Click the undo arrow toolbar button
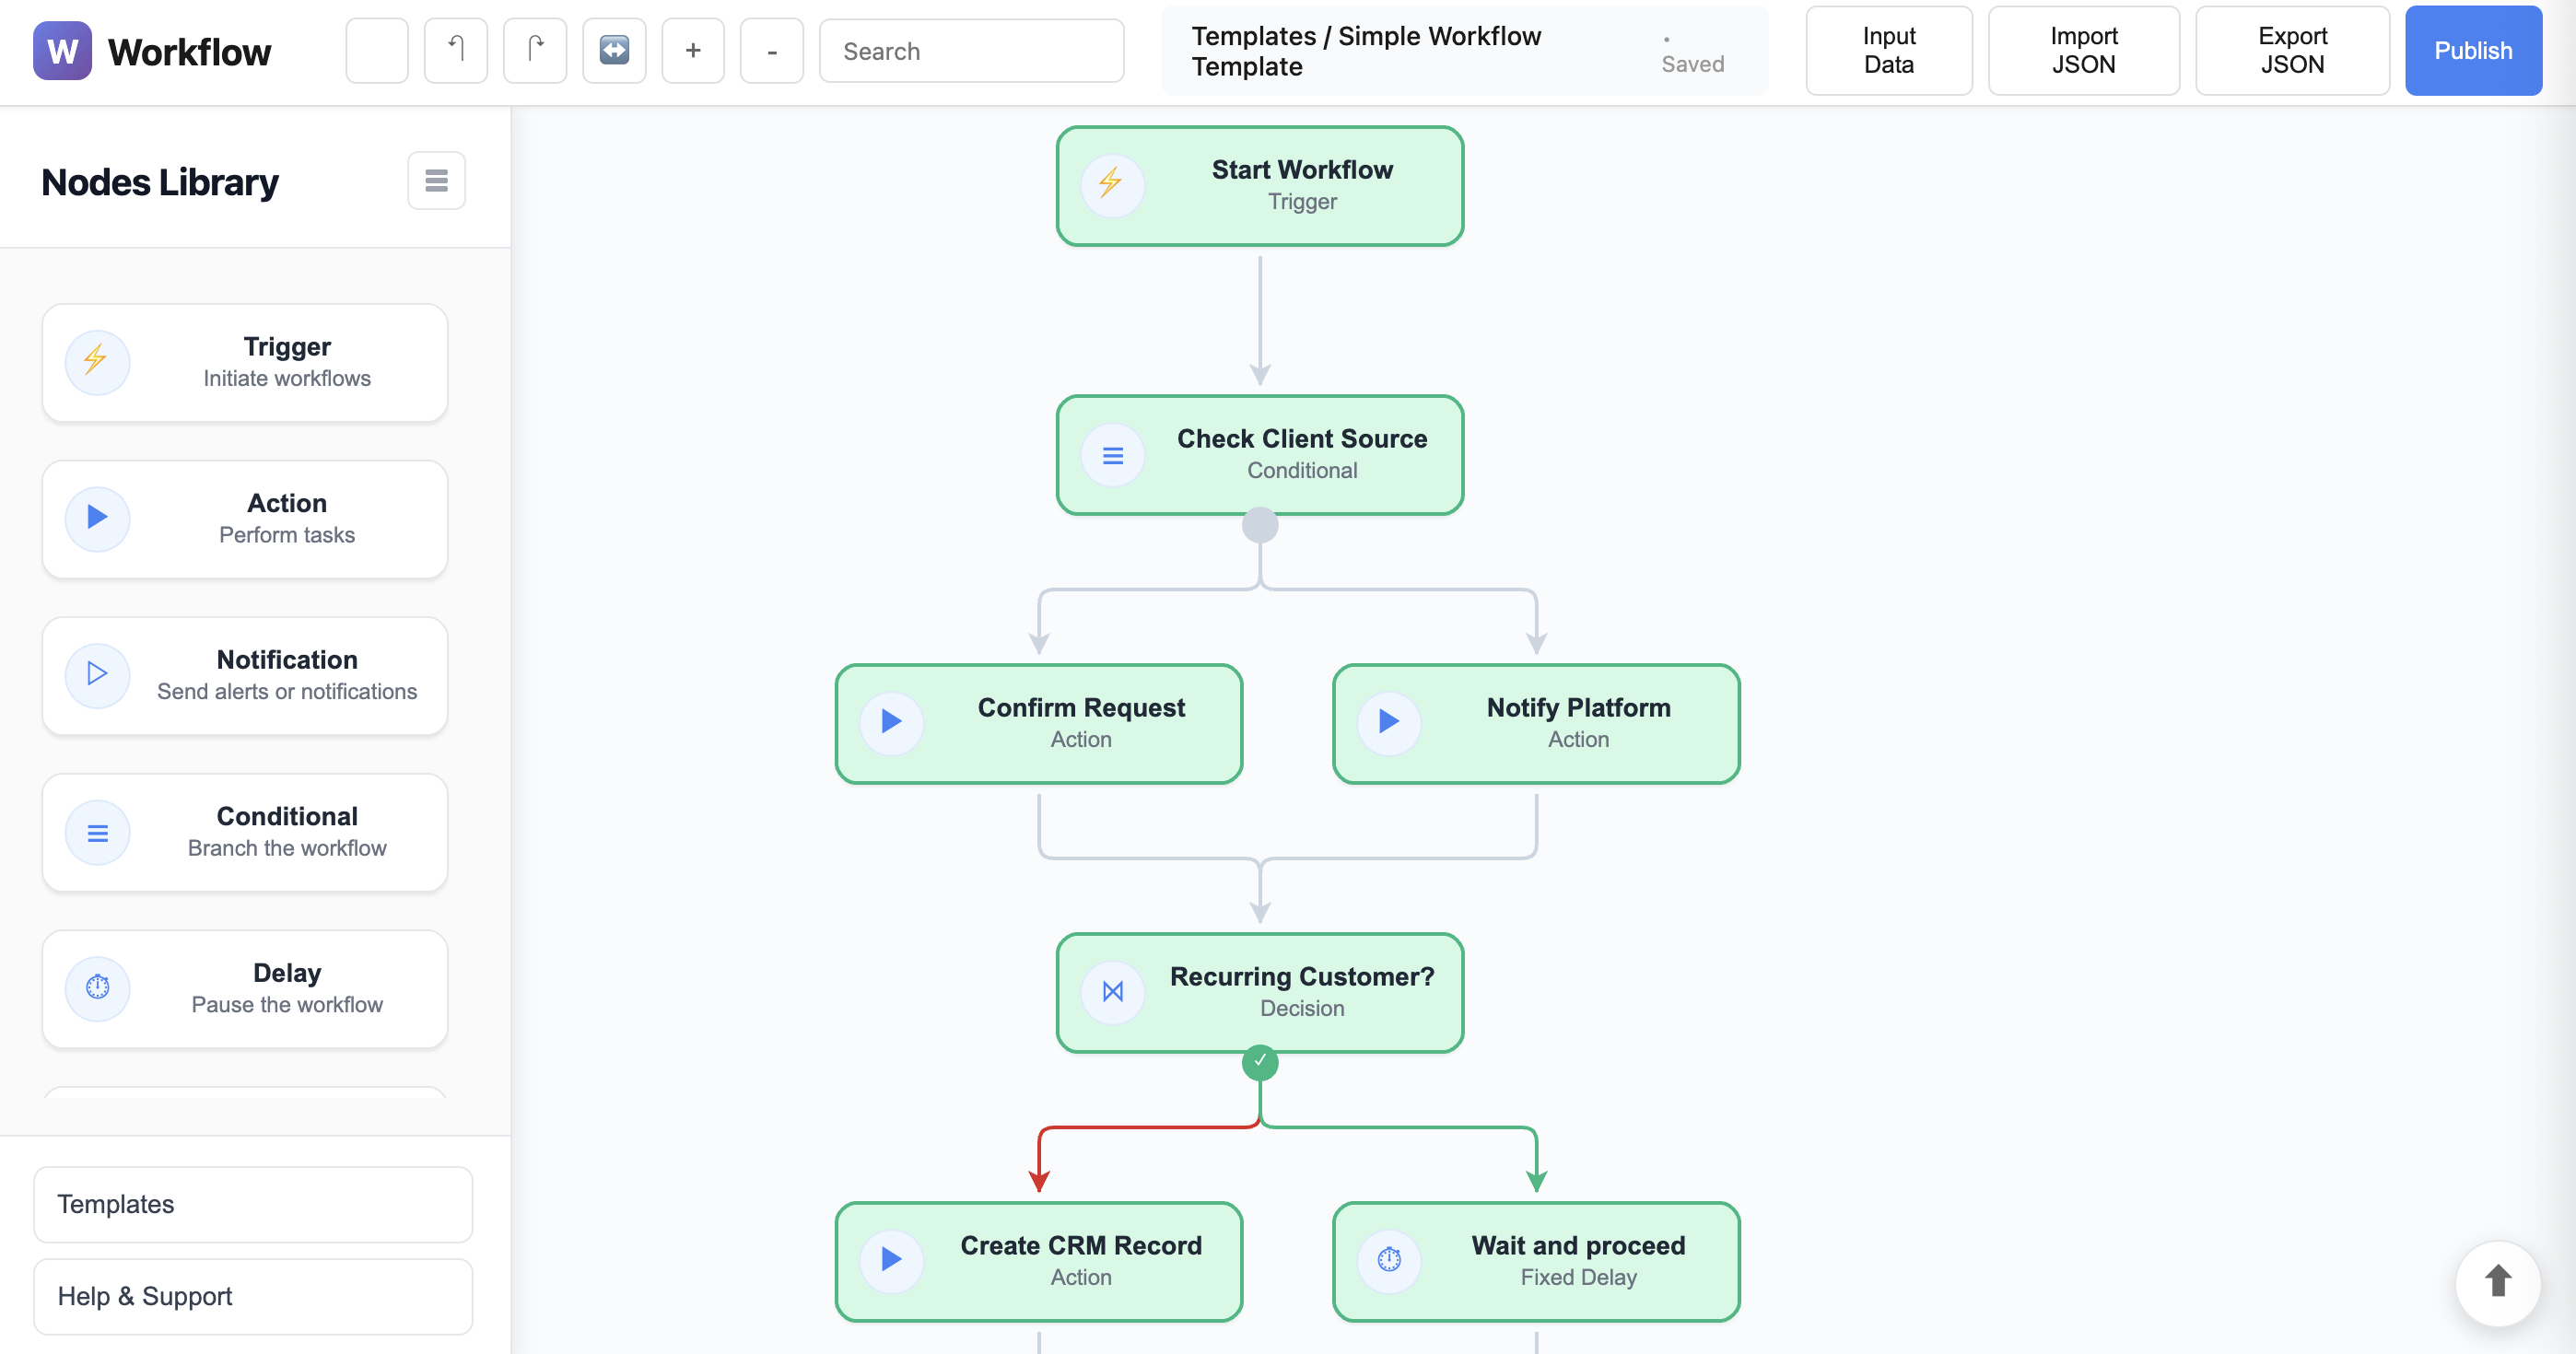This screenshot has height=1354, width=2576. [455, 50]
